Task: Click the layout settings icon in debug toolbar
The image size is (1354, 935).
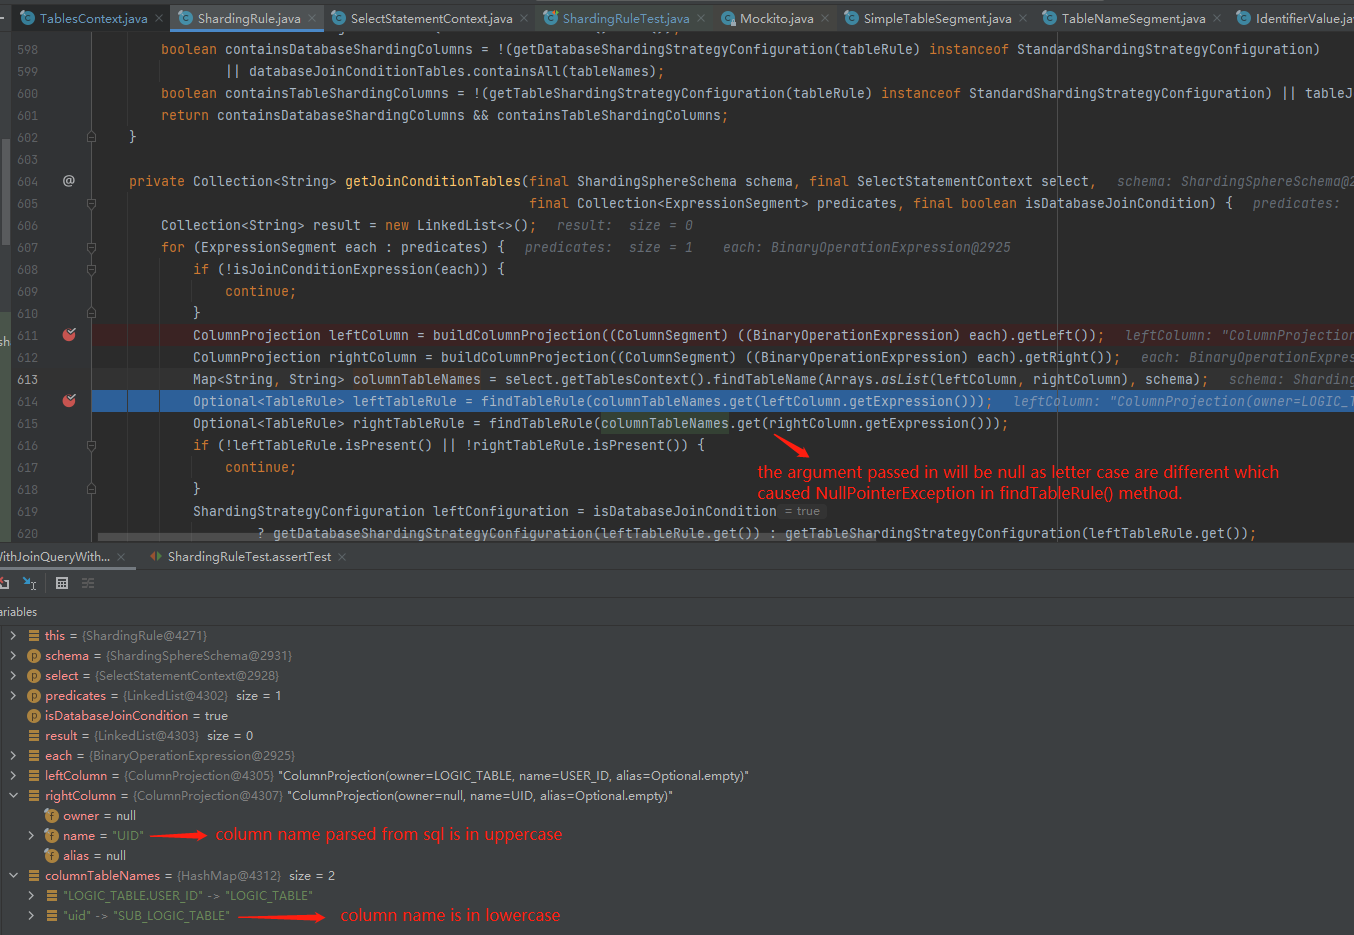Action: coord(88,582)
